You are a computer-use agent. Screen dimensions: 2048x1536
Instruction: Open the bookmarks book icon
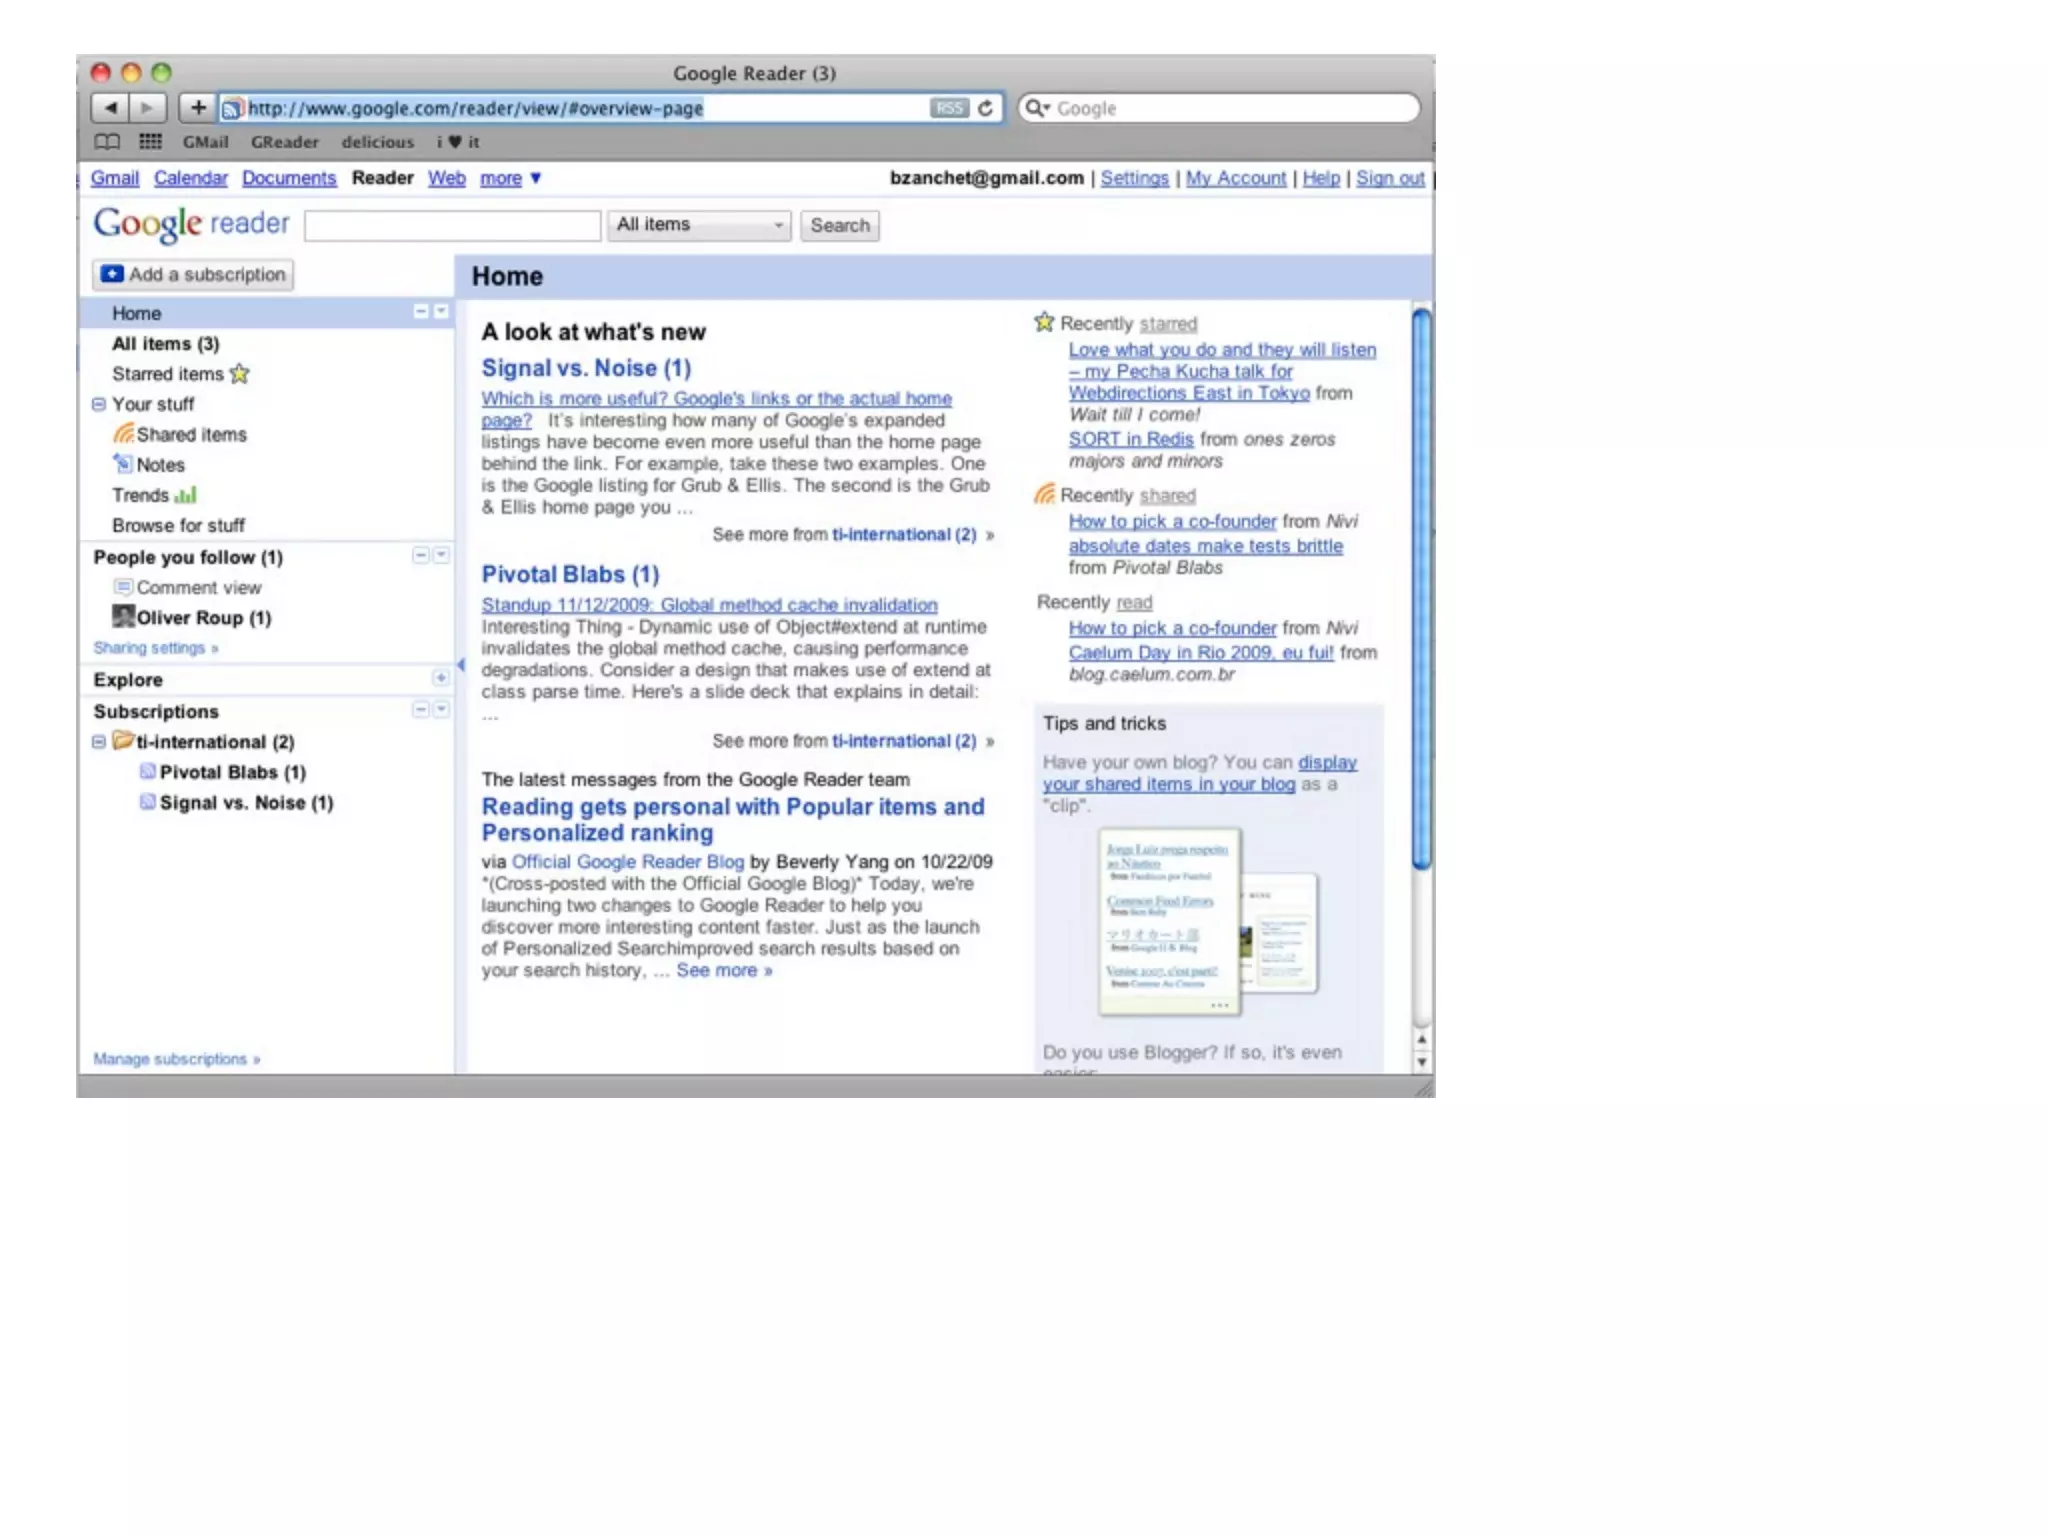pos(107,142)
